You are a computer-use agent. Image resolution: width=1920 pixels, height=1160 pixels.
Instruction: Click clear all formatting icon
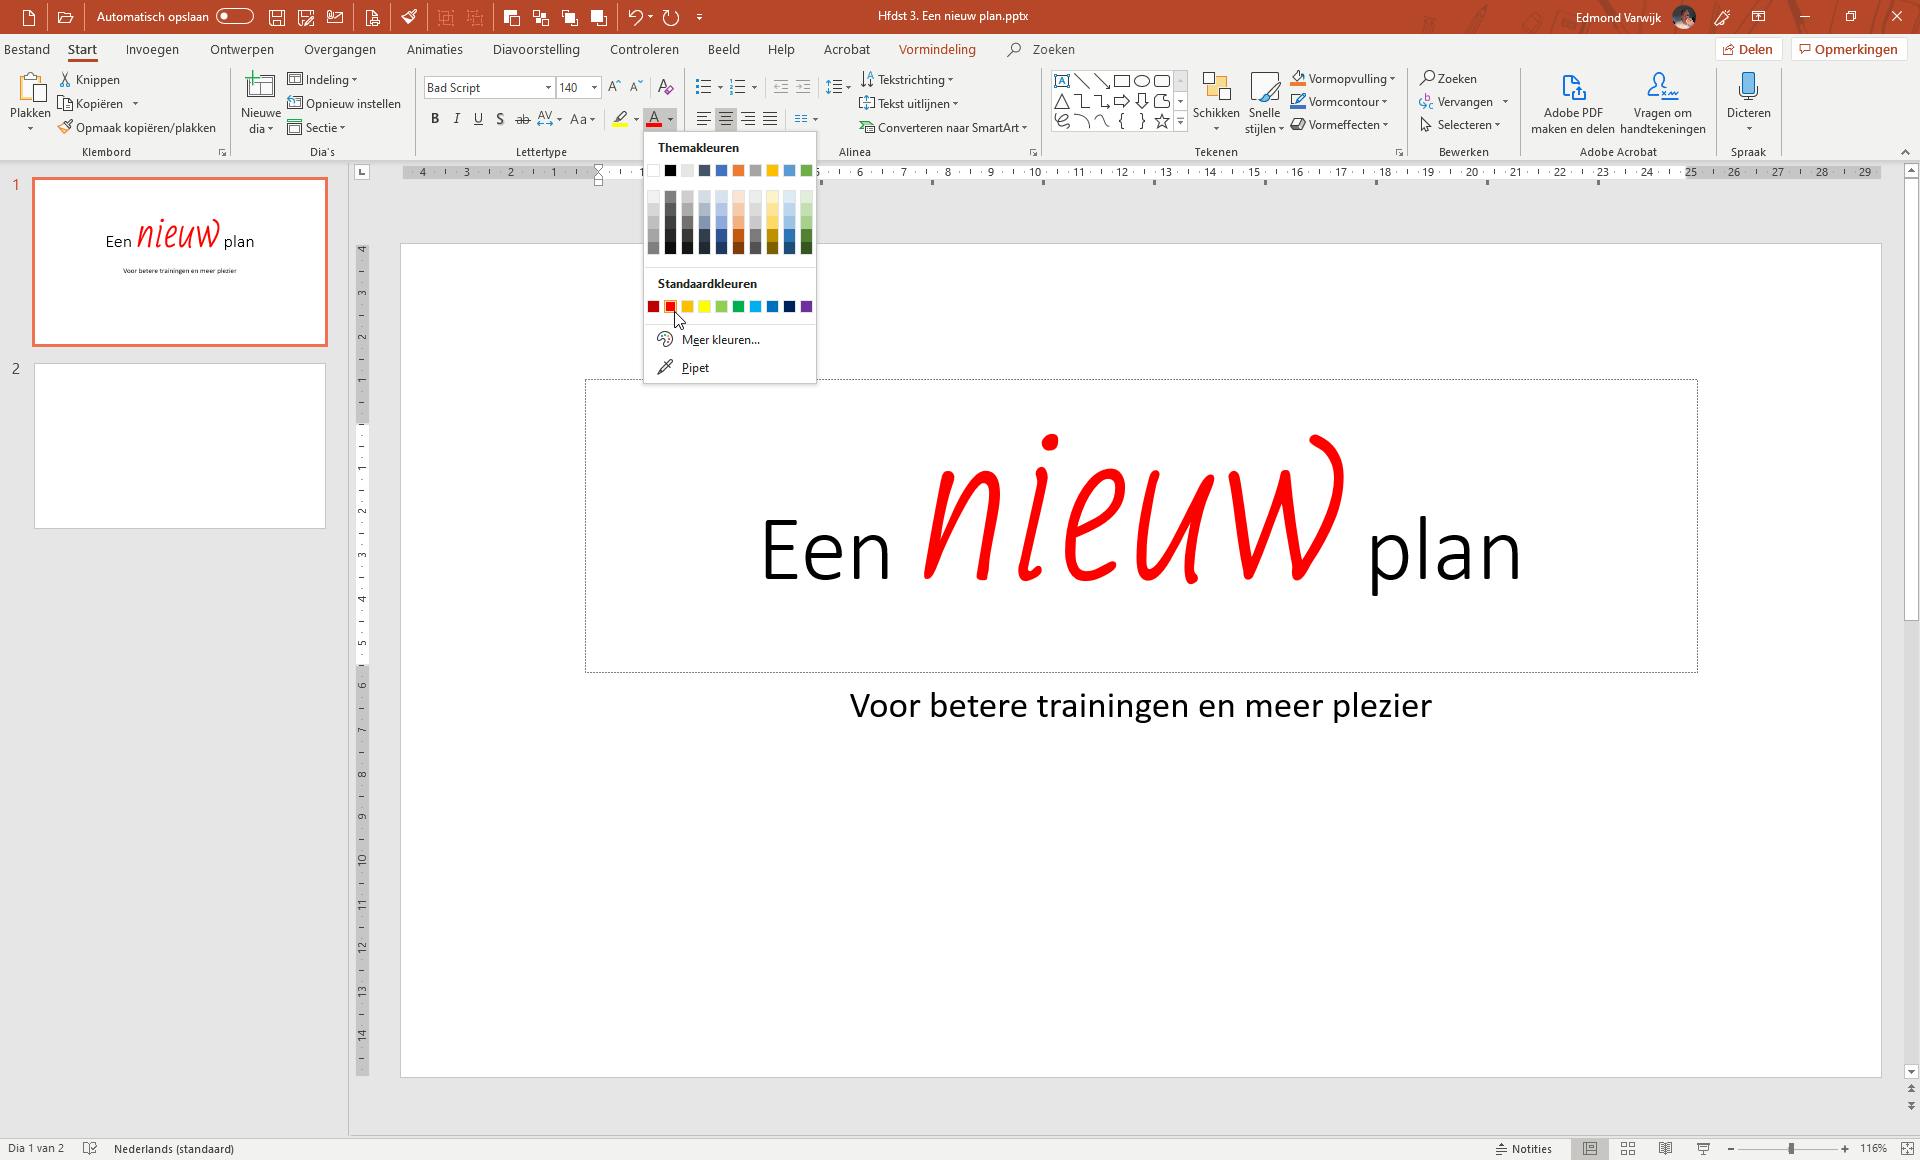coord(665,87)
